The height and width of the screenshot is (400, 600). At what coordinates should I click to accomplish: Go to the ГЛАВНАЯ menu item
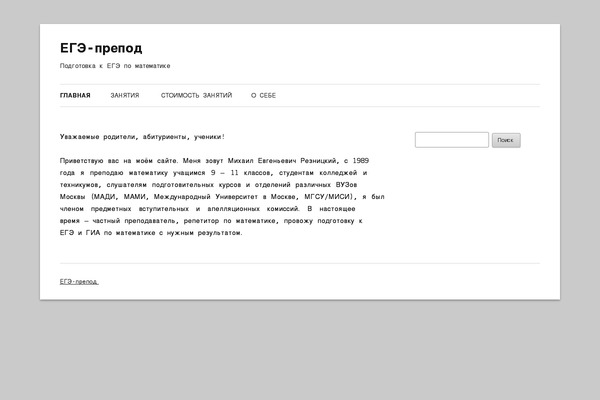pos(75,95)
